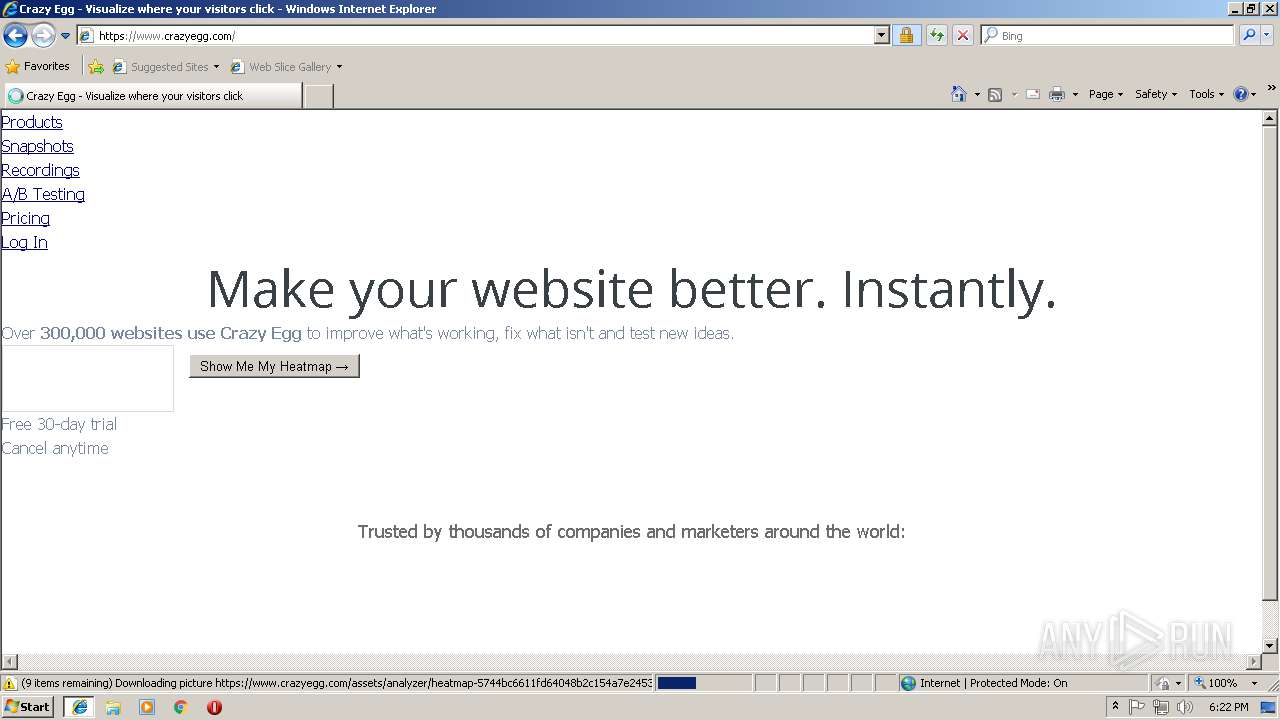
Task: Open the Products link
Action: pyautogui.click(x=32, y=122)
